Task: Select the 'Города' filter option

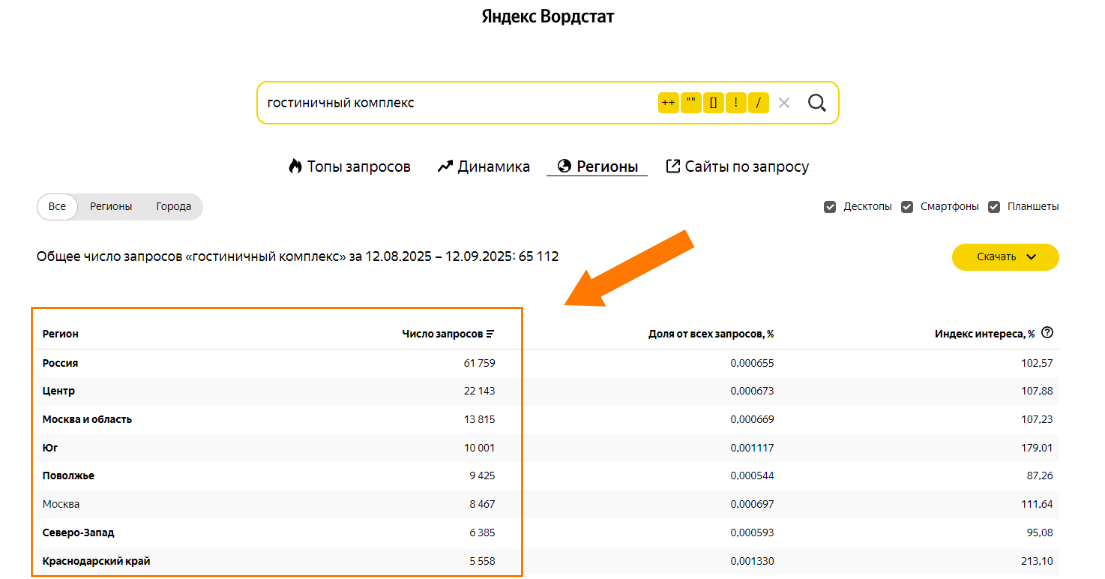Action: click(x=173, y=207)
